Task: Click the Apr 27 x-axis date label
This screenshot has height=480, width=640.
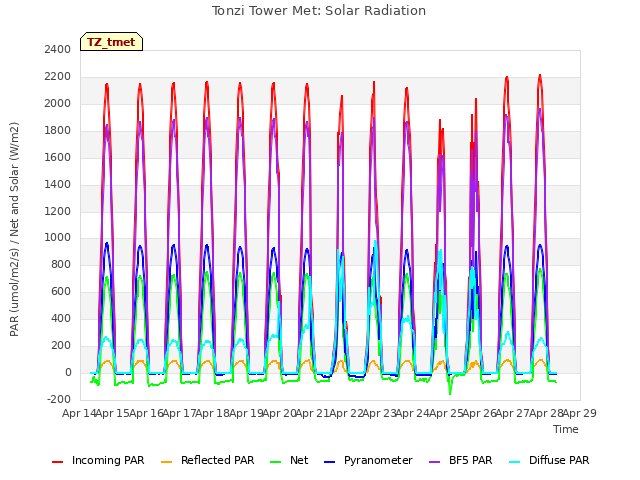Action: [x=513, y=413]
